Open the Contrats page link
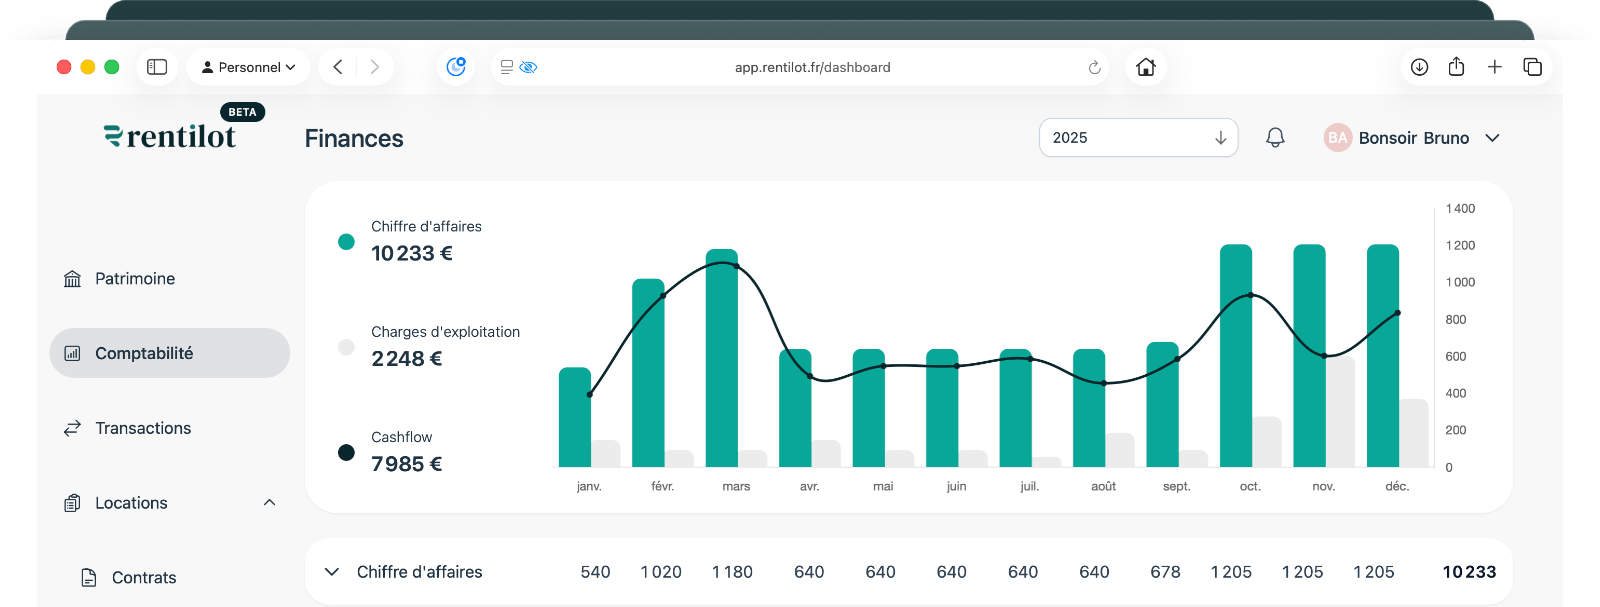1600x607 pixels. click(x=143, y=578)
